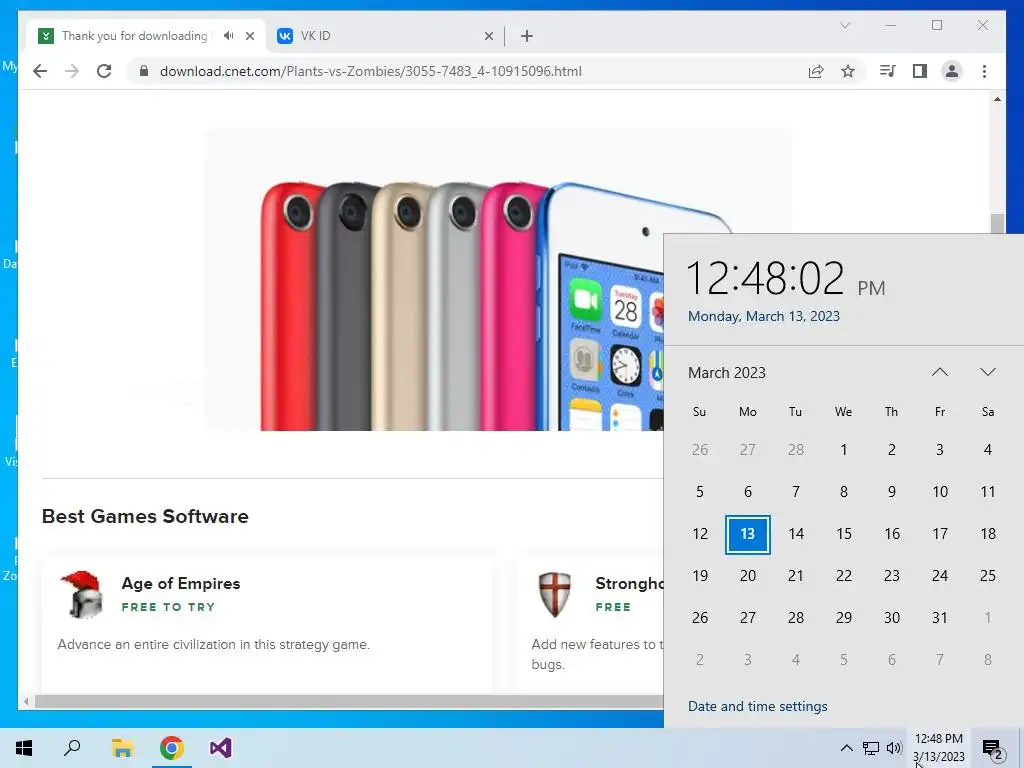Select today, March 13, in calendar
Viewport: 1024px width, 768px height.
[748, 534]
